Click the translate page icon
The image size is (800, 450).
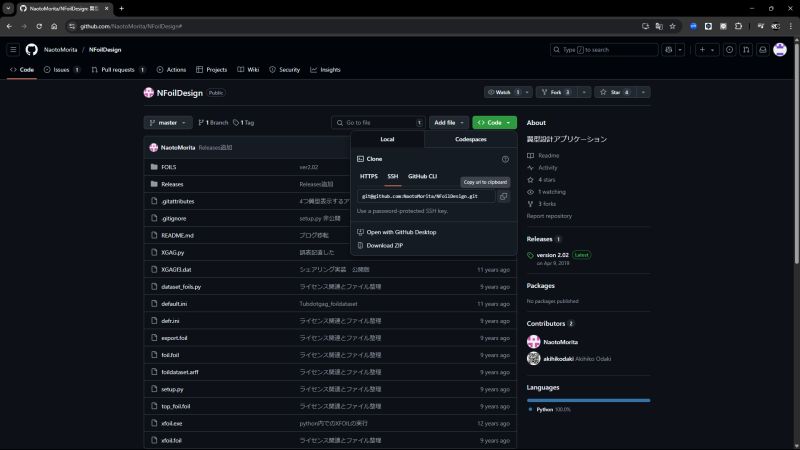(659, 26)
